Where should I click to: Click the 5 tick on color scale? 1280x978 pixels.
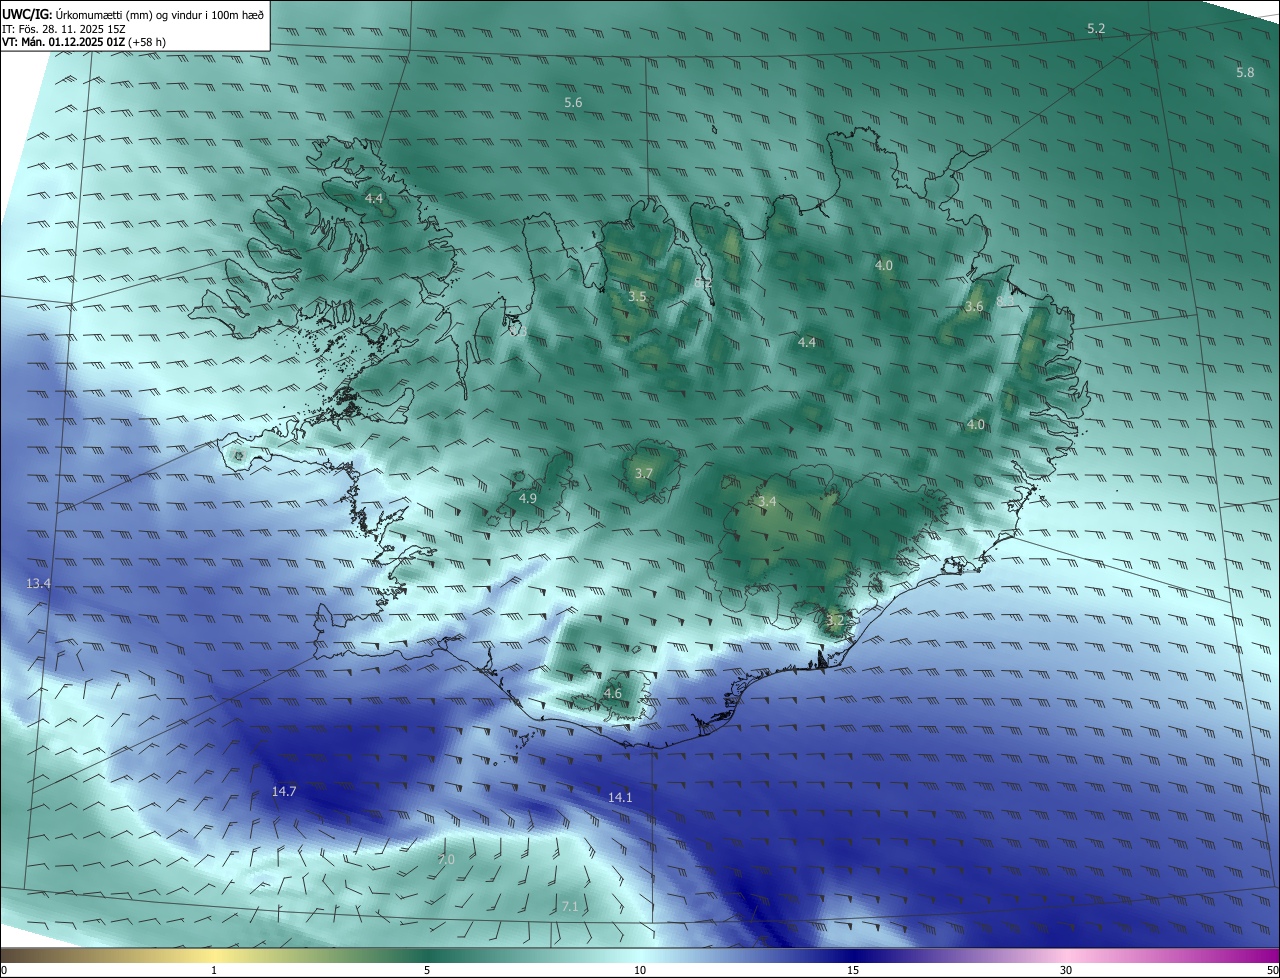click(427, 970)
